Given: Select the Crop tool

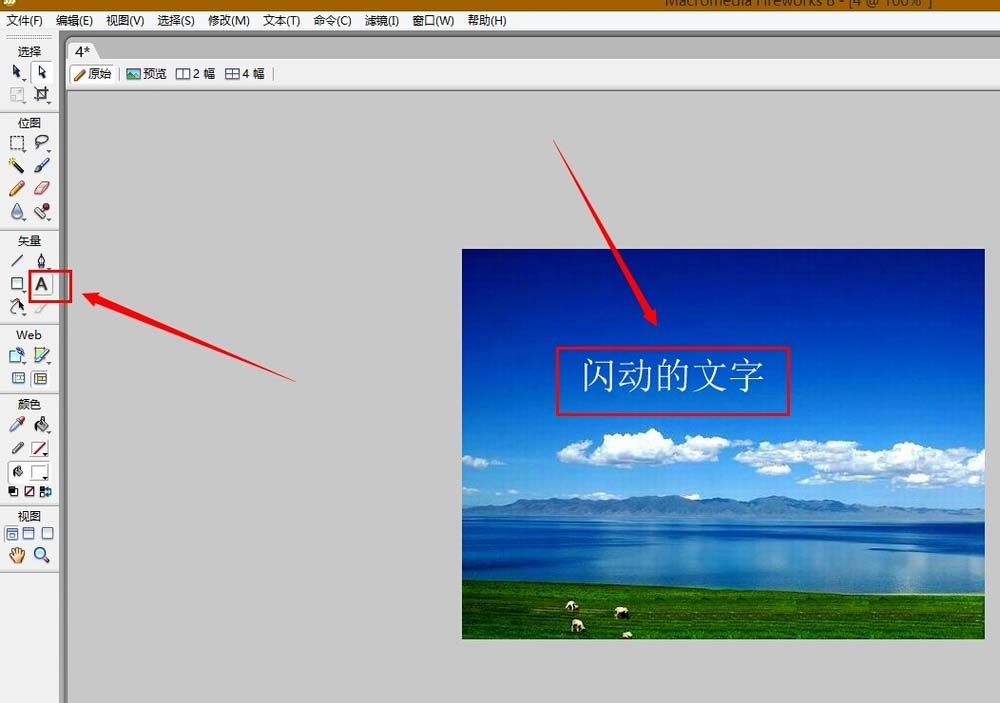Looking at the screenshot, I should click(41, 94).
